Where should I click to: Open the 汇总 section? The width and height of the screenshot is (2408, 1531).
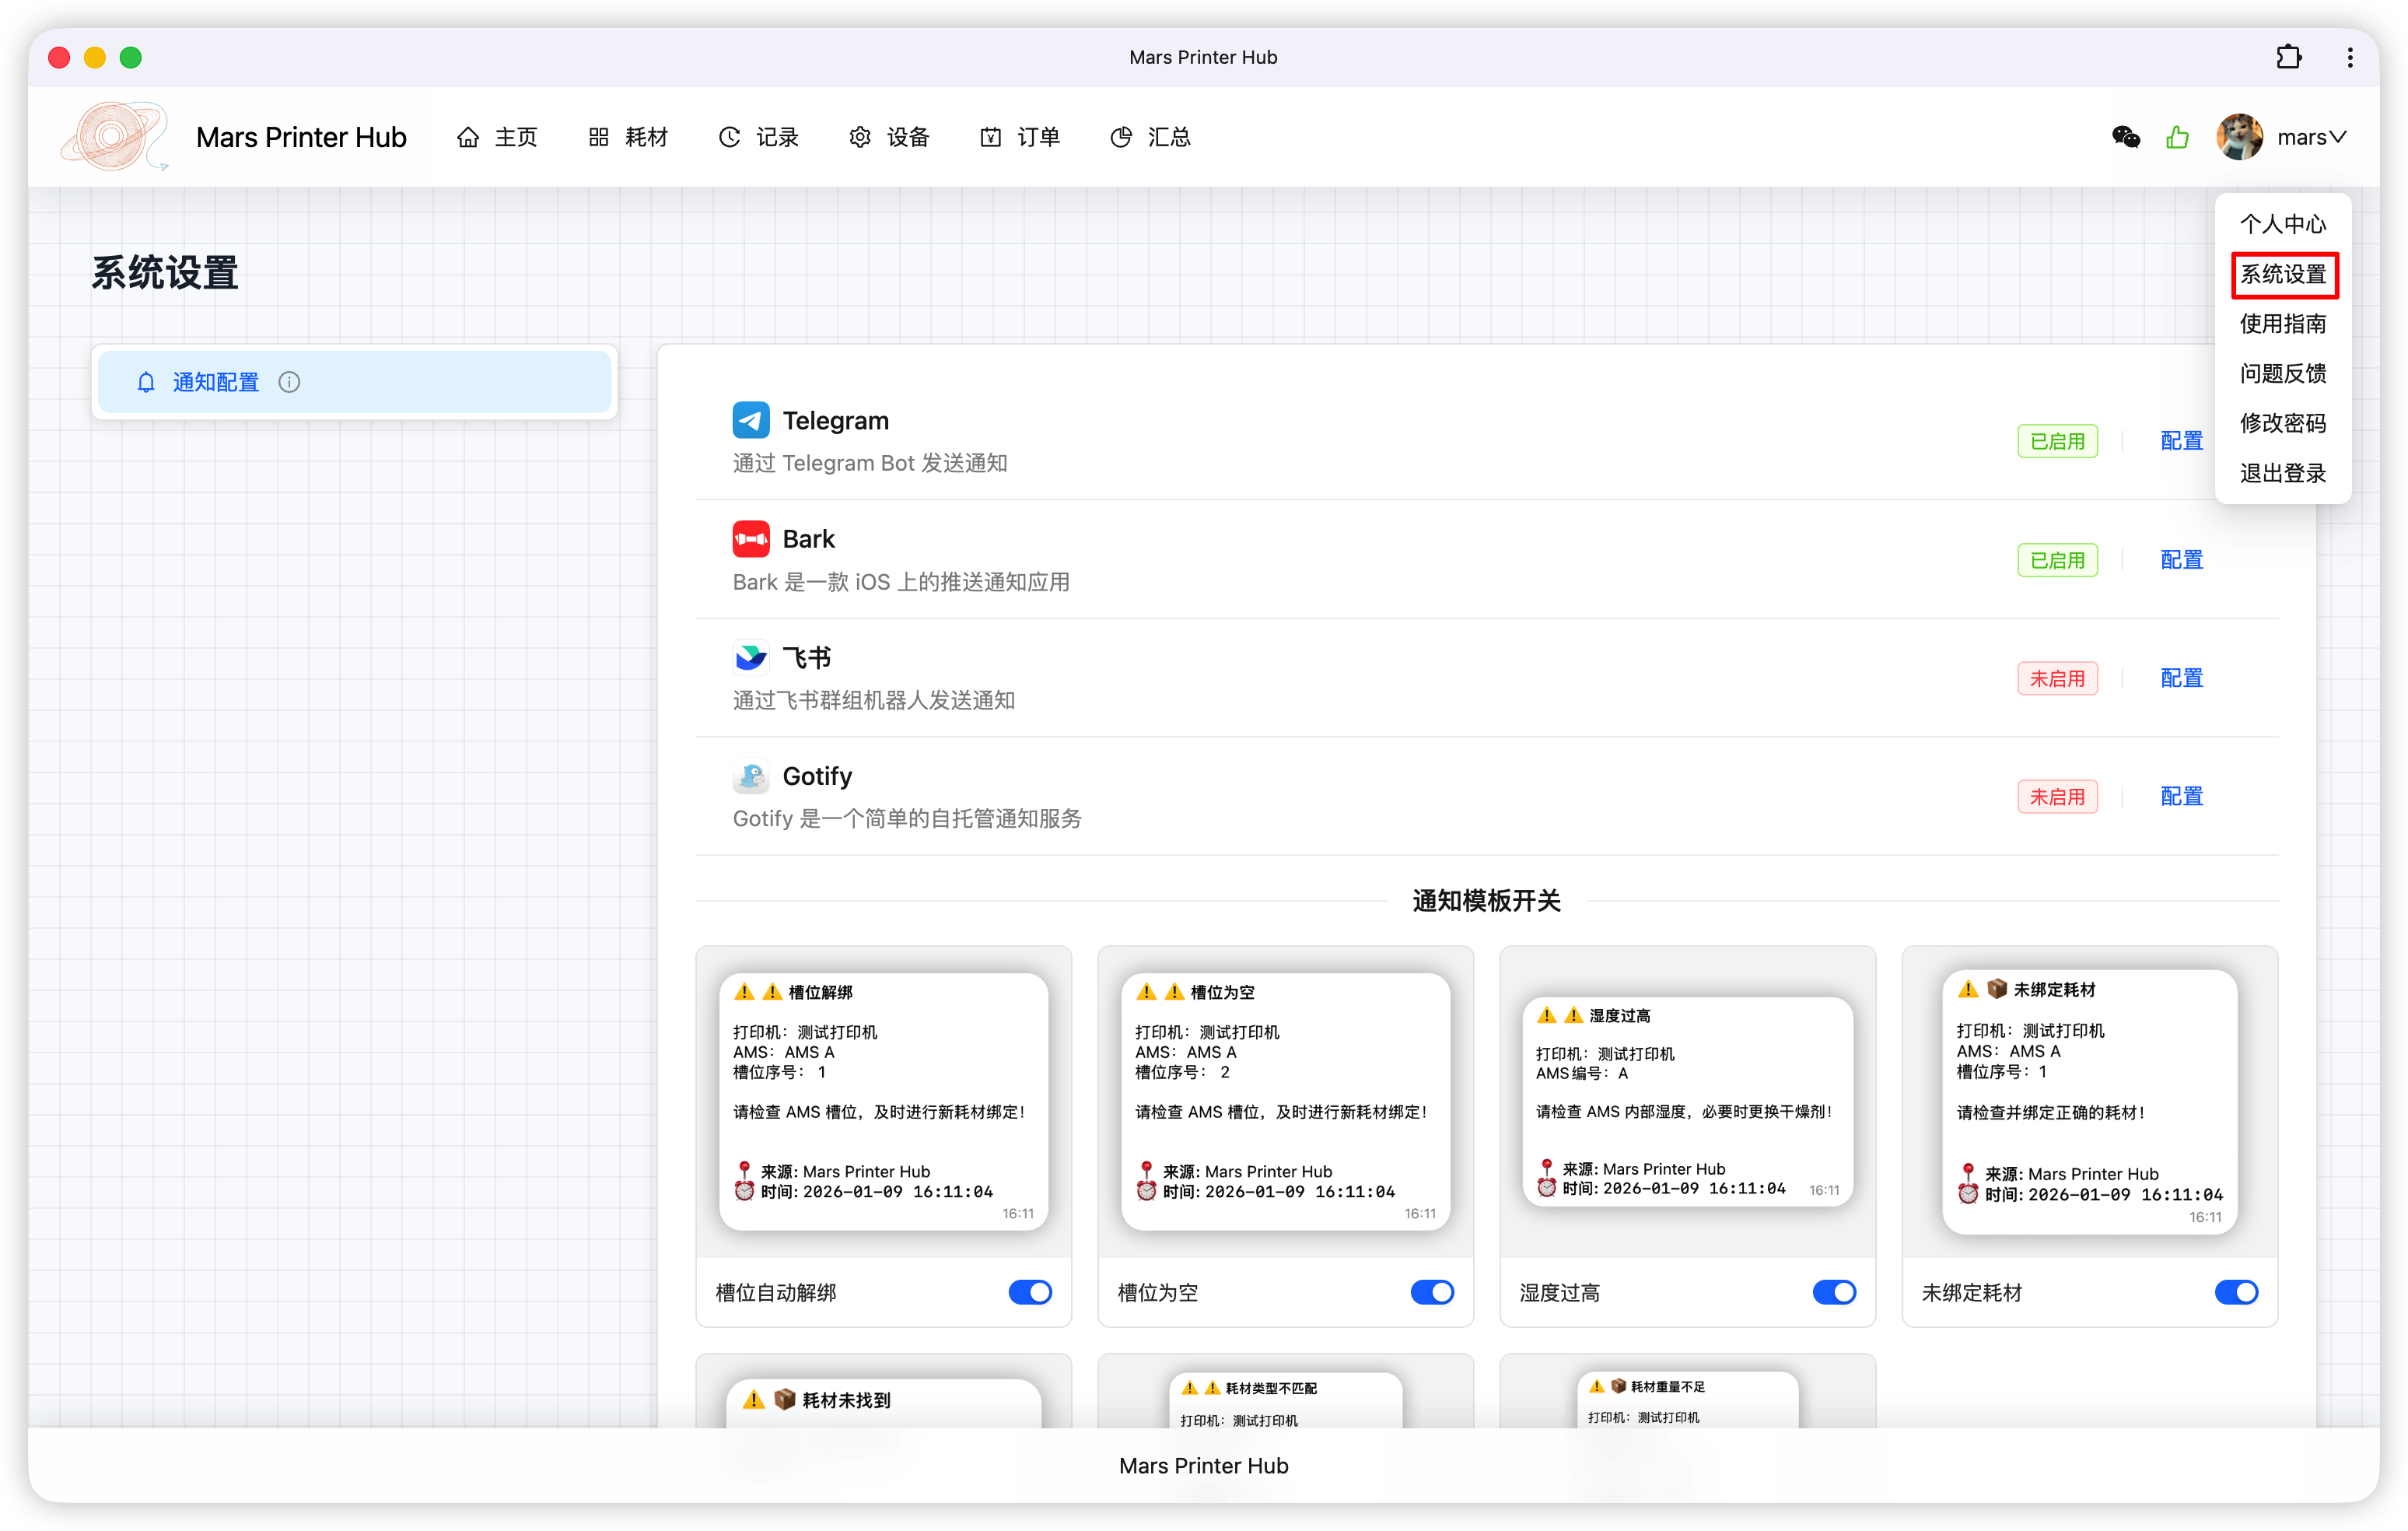1150,137
